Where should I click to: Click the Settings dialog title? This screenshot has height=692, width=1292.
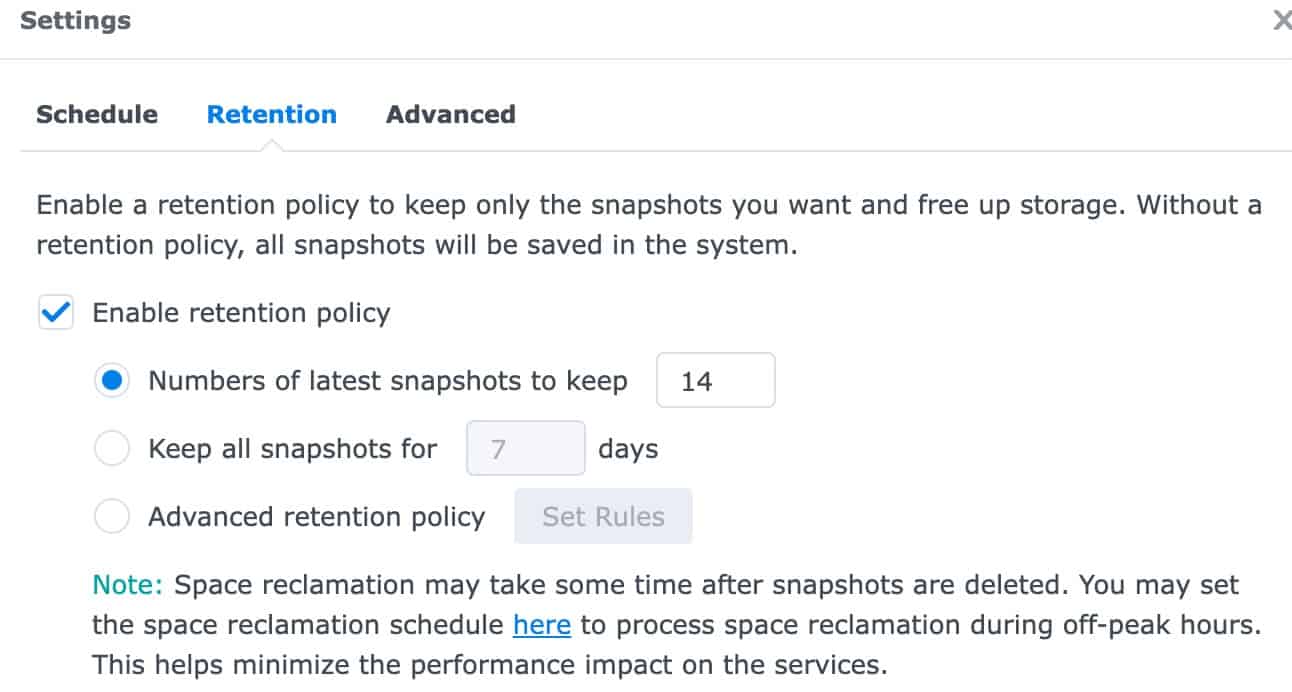tap(76, 20)
